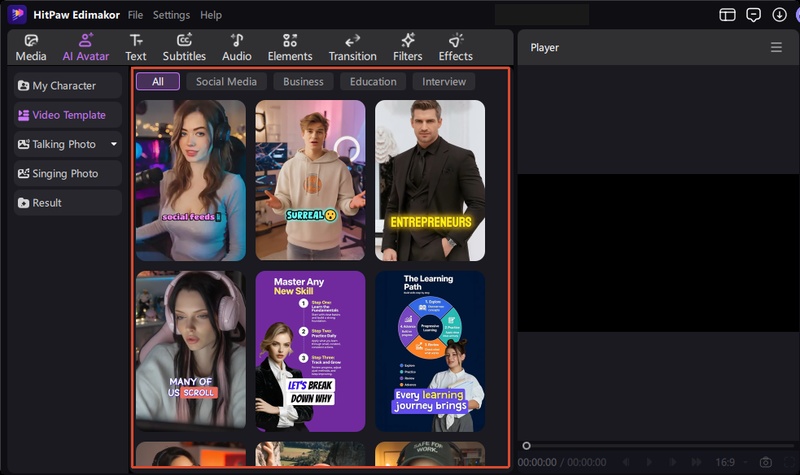Click the play button in player controls
The width and height of the screenshot is (800, 475).
649,462
